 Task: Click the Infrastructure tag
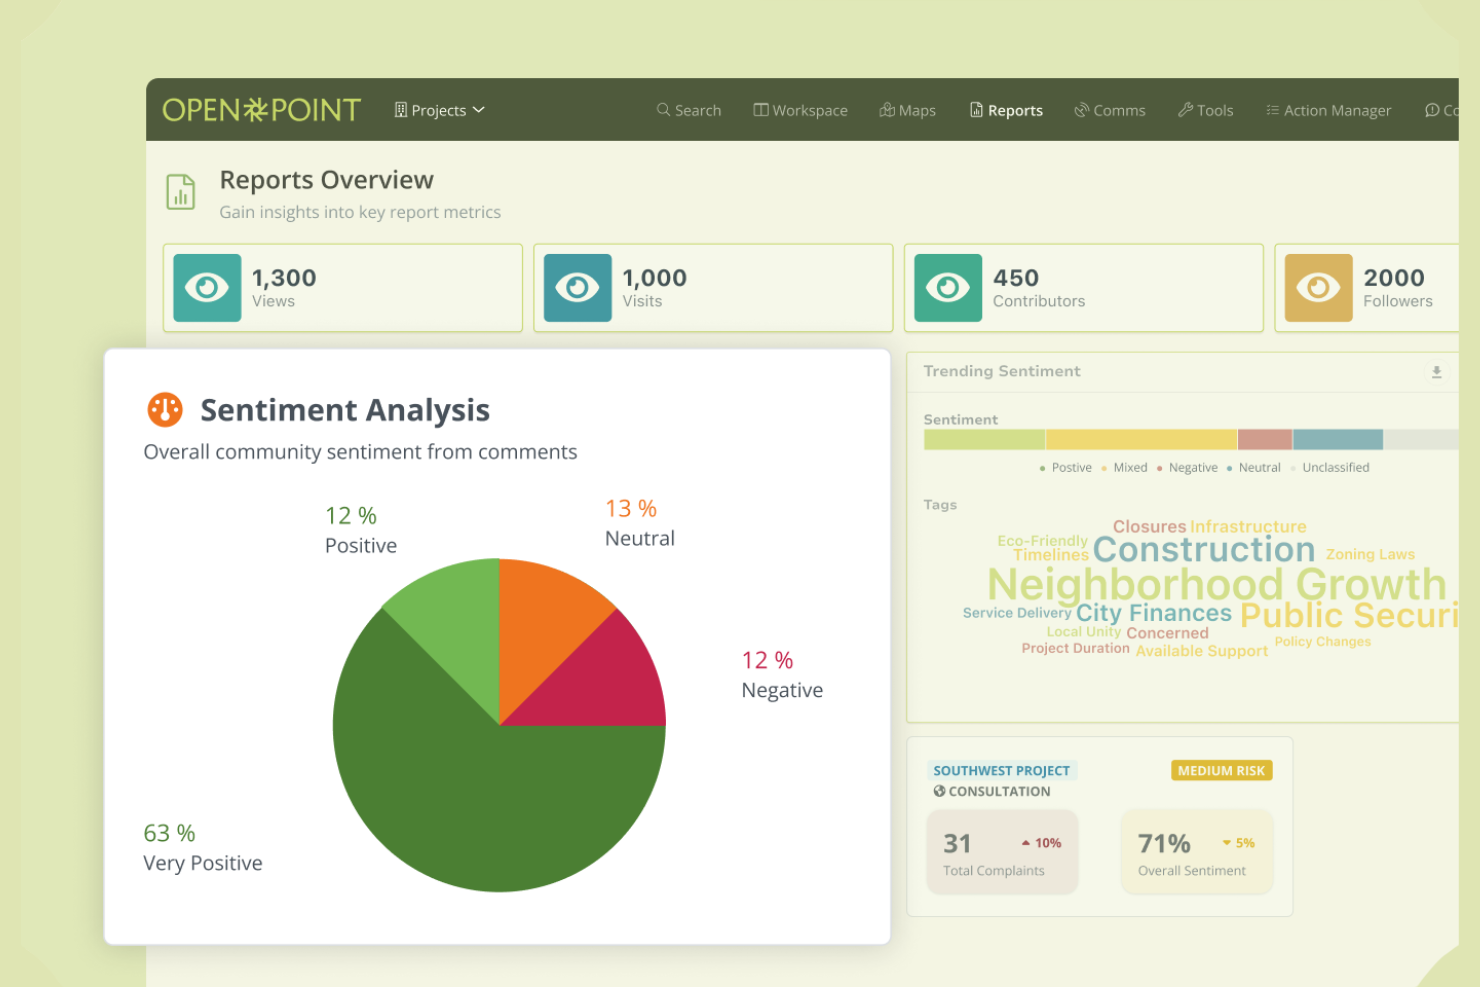coord(1248,527)
